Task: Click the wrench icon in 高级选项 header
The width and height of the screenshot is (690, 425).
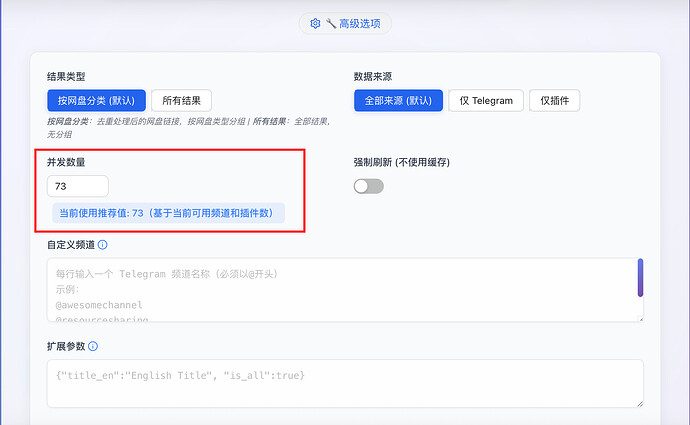Action: (330, 23)
